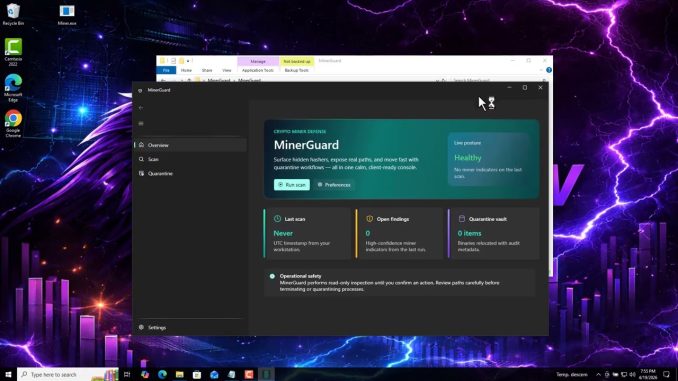
Task: Click the Open findings warning icon
Action: [x=369, y=219]
